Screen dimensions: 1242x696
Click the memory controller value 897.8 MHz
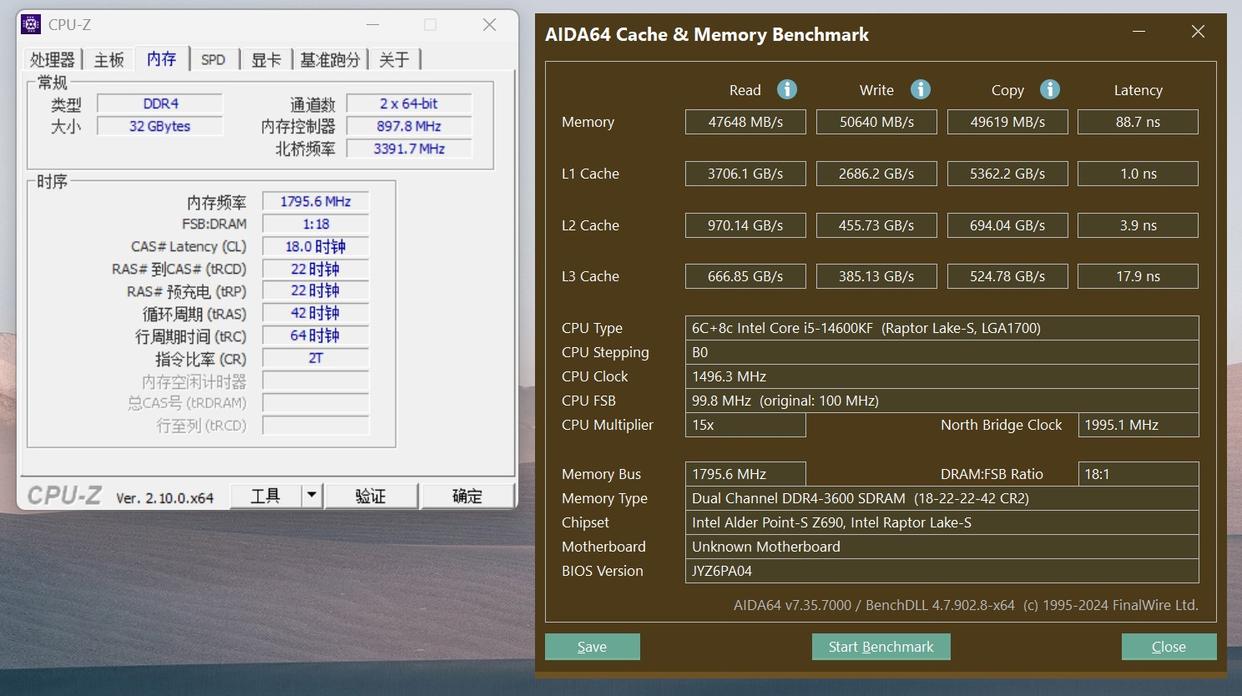[408, 126]
